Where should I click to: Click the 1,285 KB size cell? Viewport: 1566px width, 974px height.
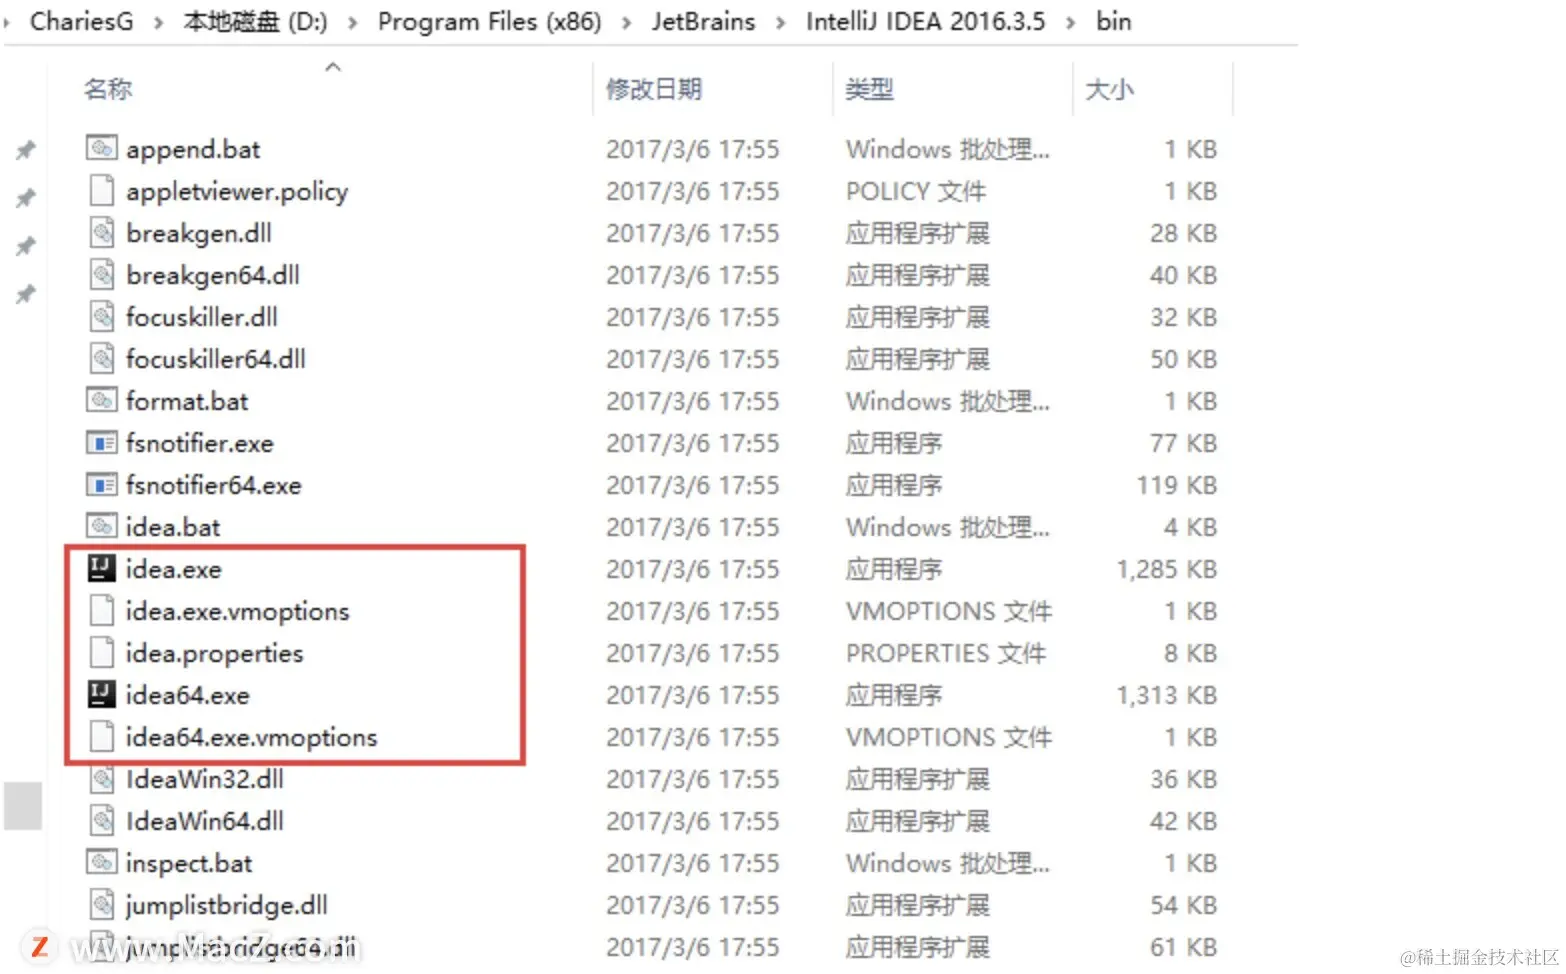tap(1167, 569)
